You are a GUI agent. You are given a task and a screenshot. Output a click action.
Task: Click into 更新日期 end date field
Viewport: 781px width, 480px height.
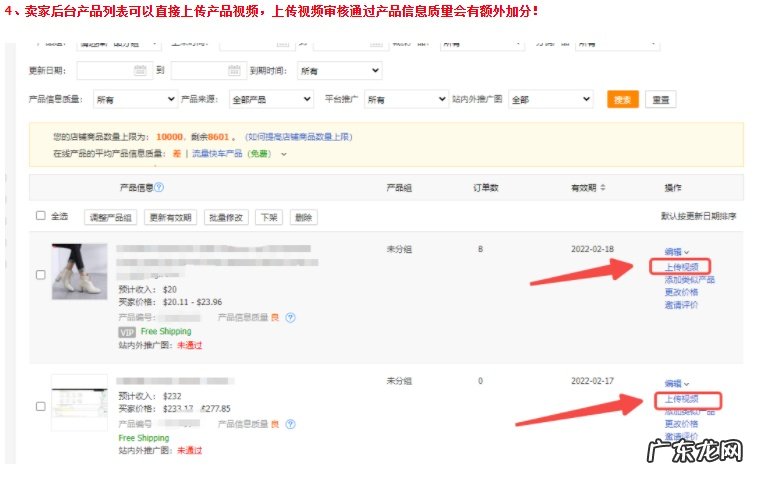tap(209, 70)
